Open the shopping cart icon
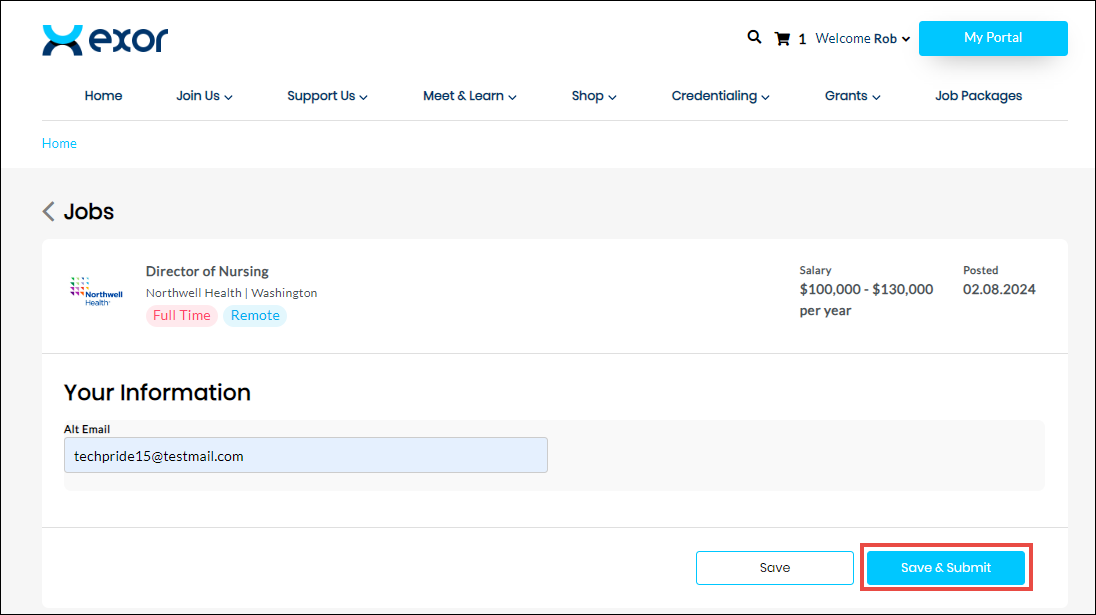The image size is (1096, 615). pyautogui.click(x=782, y=39)
